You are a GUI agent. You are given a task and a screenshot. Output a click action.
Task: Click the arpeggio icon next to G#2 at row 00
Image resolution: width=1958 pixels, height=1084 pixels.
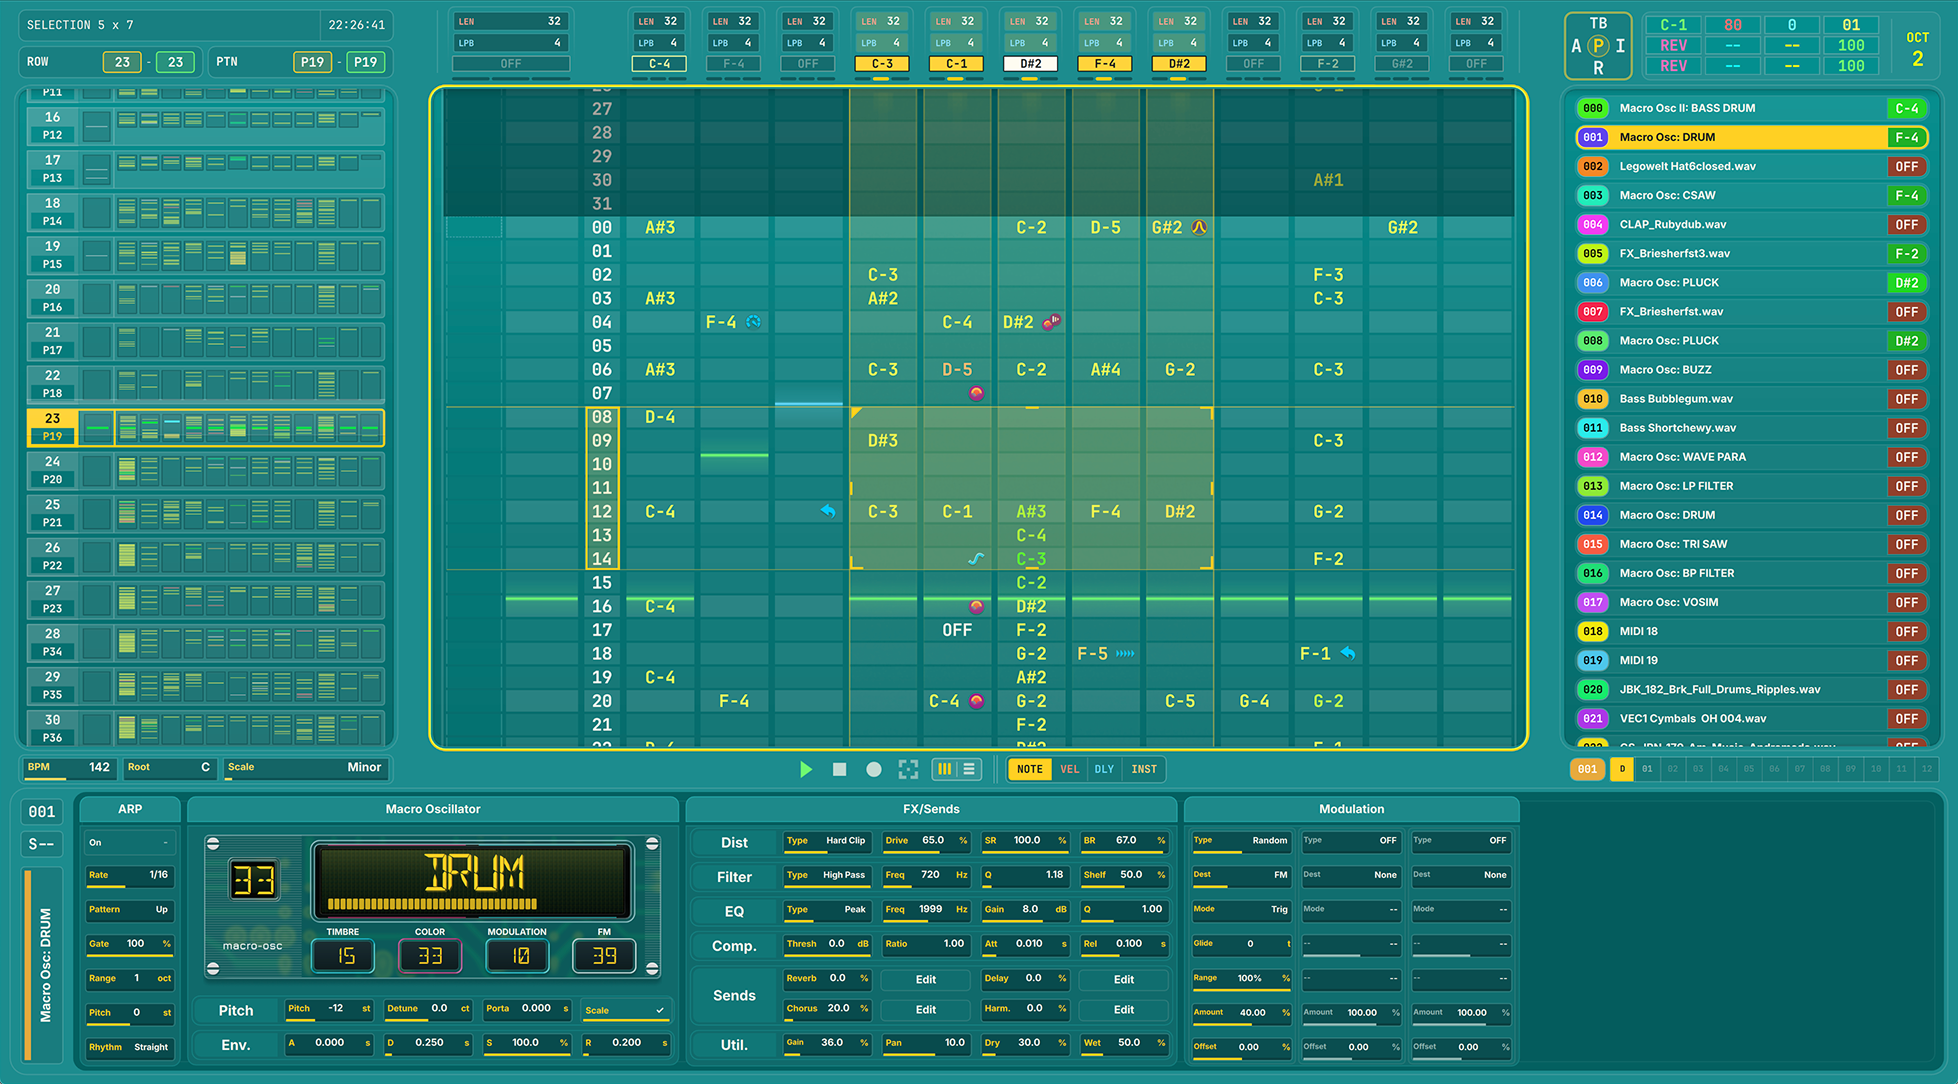[x=1199, y=227]
